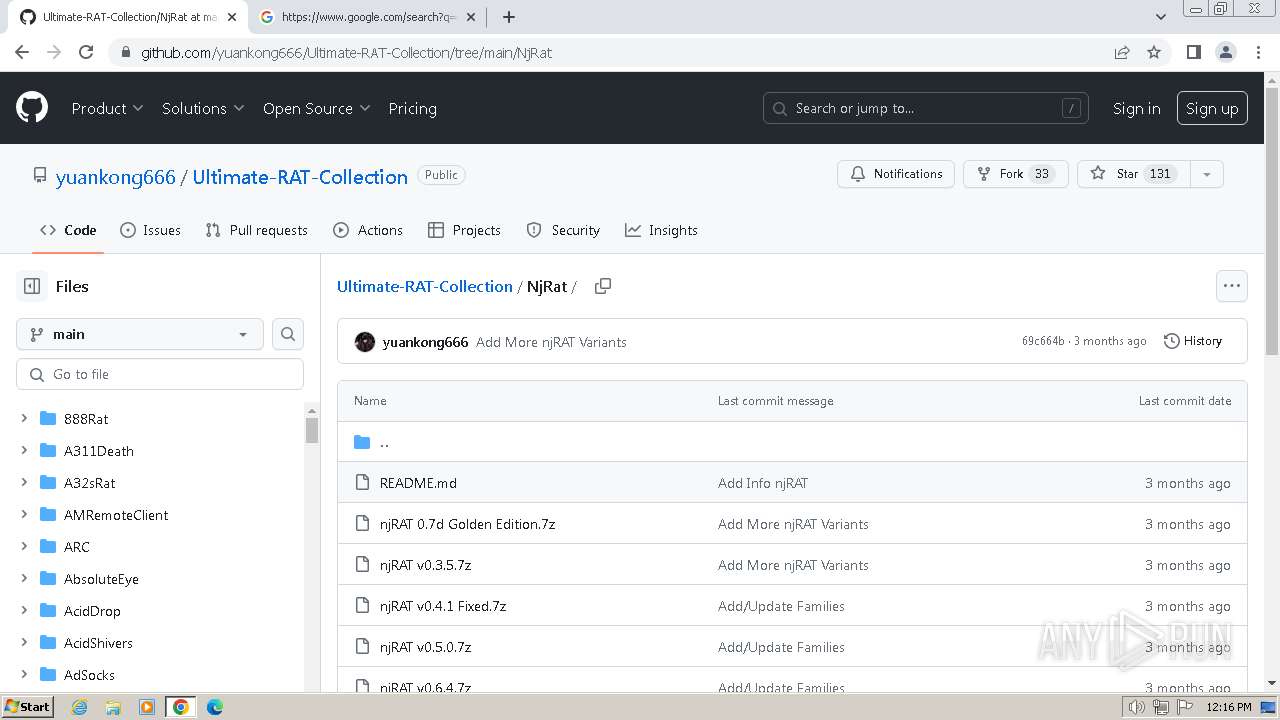Click the README.md file icon
This screenshot has height=720, width=1280.
(x=363, y=483)
